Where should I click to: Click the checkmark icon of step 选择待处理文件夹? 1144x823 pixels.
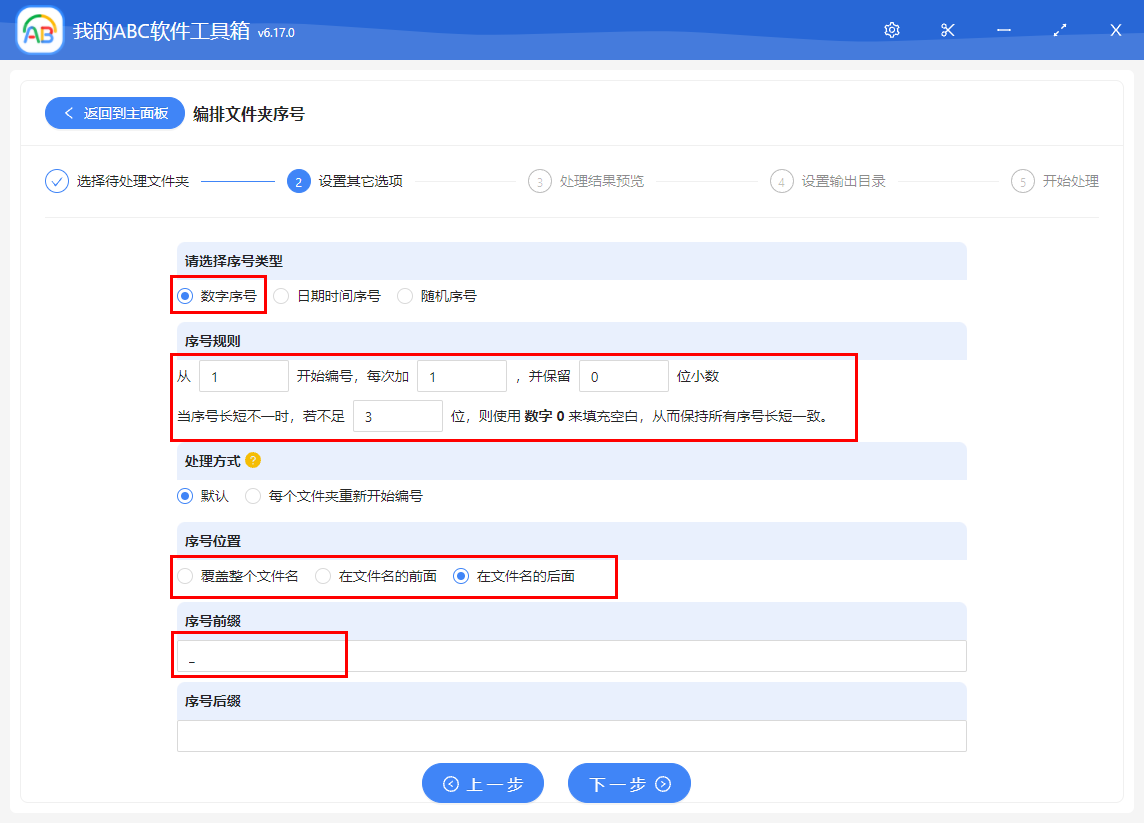56,181
